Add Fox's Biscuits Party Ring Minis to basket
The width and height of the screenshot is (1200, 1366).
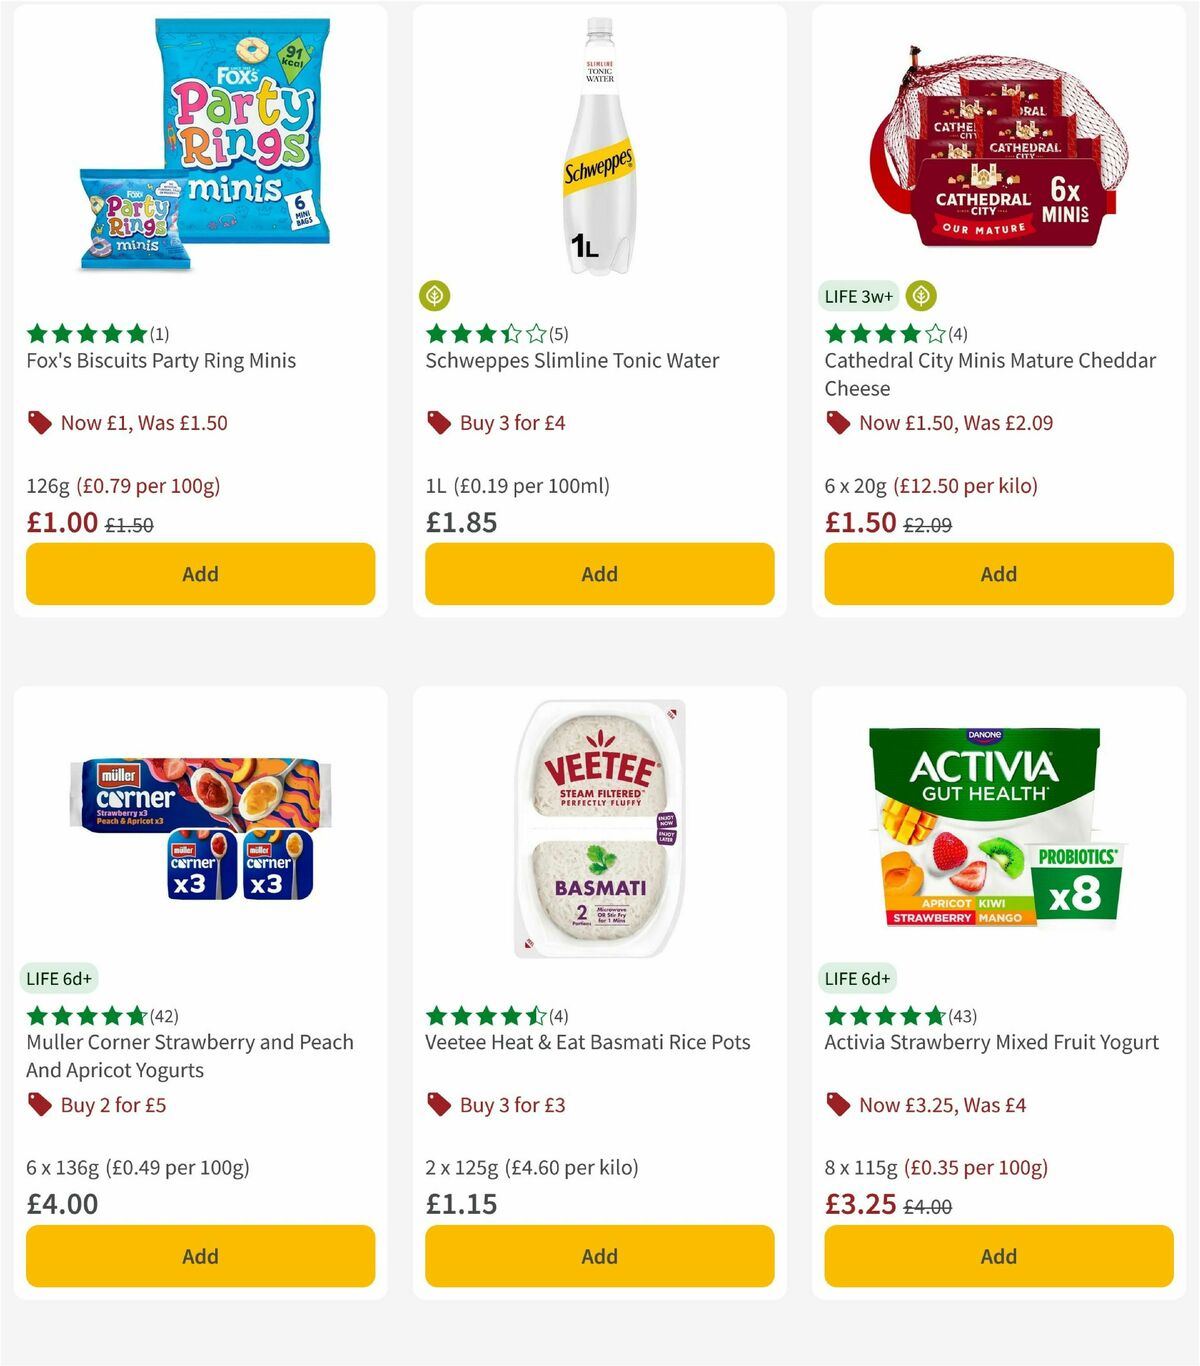tap(200, 574)
